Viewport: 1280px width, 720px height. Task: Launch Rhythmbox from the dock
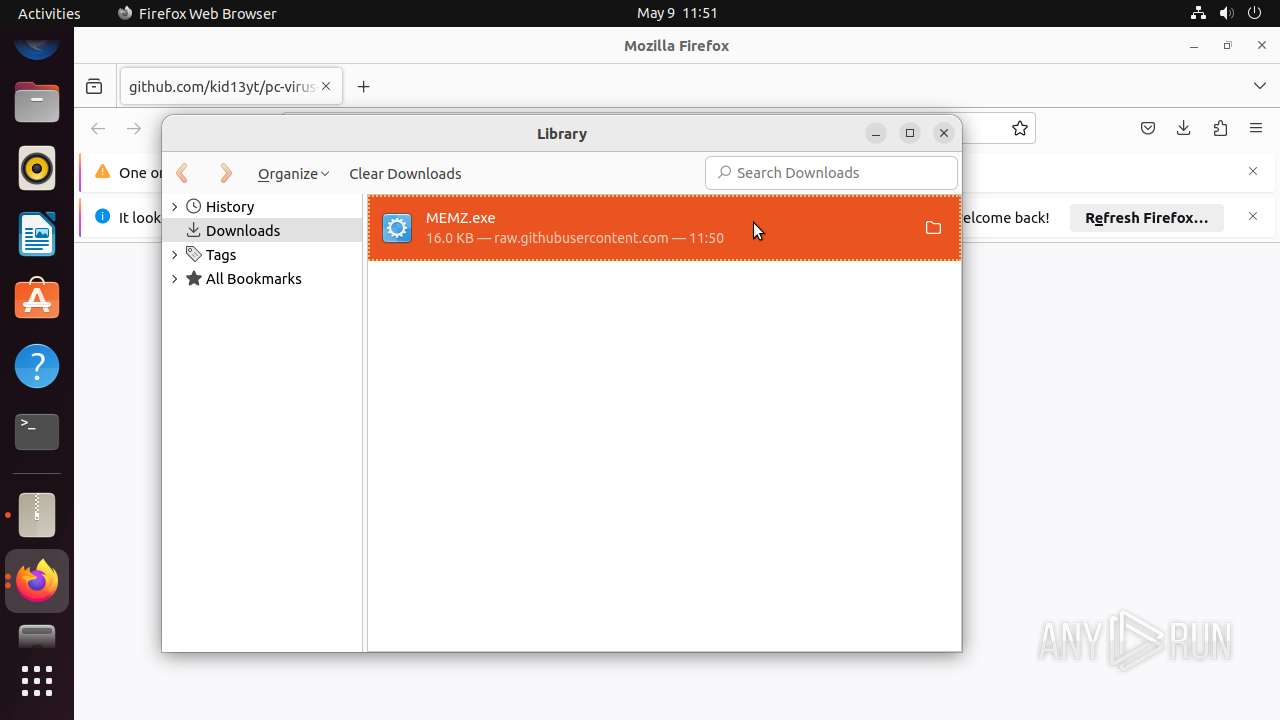pos(37,169)
